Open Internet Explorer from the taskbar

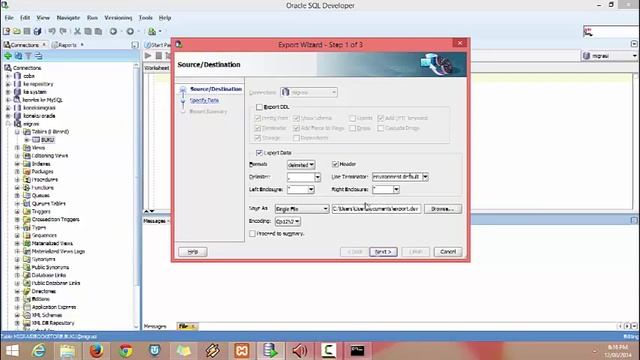pos(39,351)
